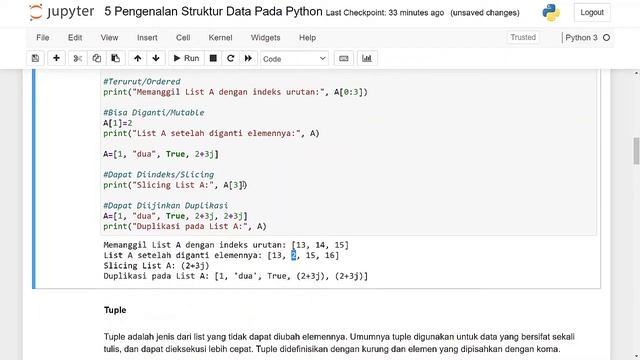Open the View menu
The image size is (640, 360).
[109, 38]
